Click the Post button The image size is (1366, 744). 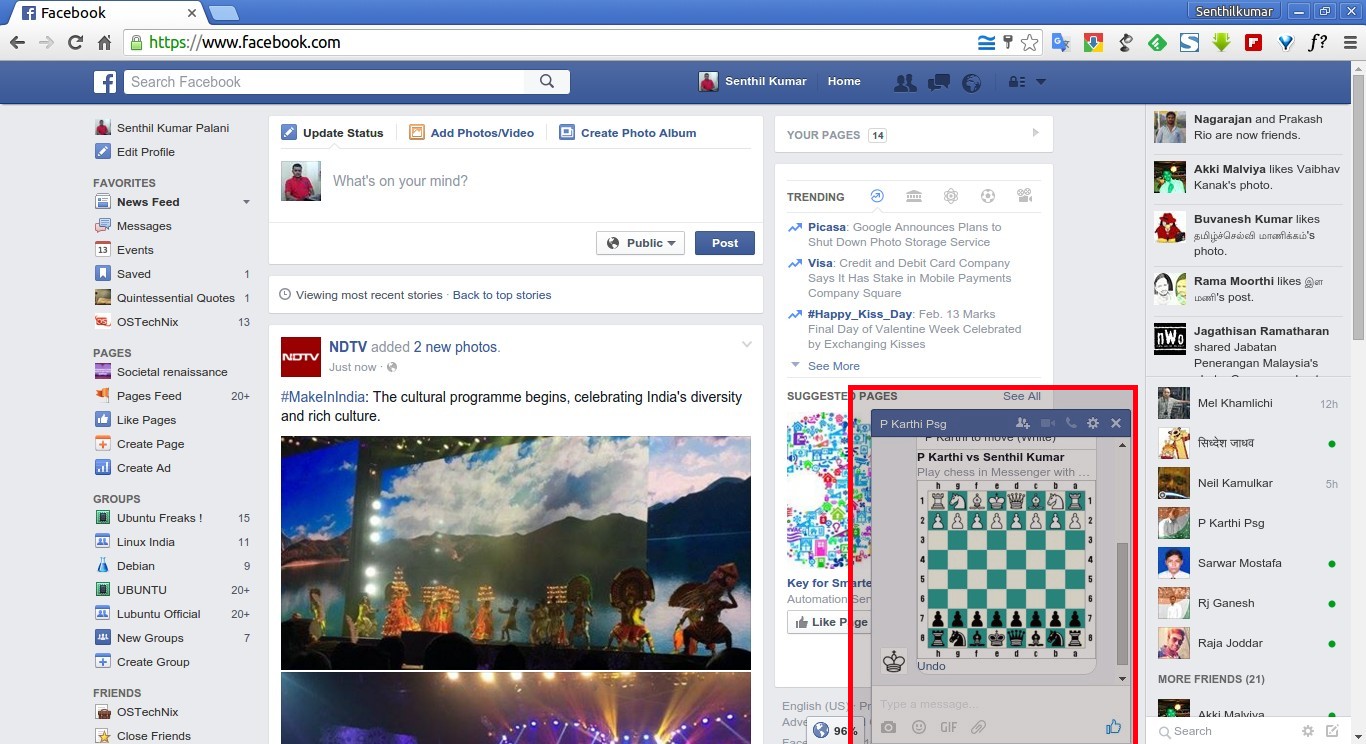point(725,243)
